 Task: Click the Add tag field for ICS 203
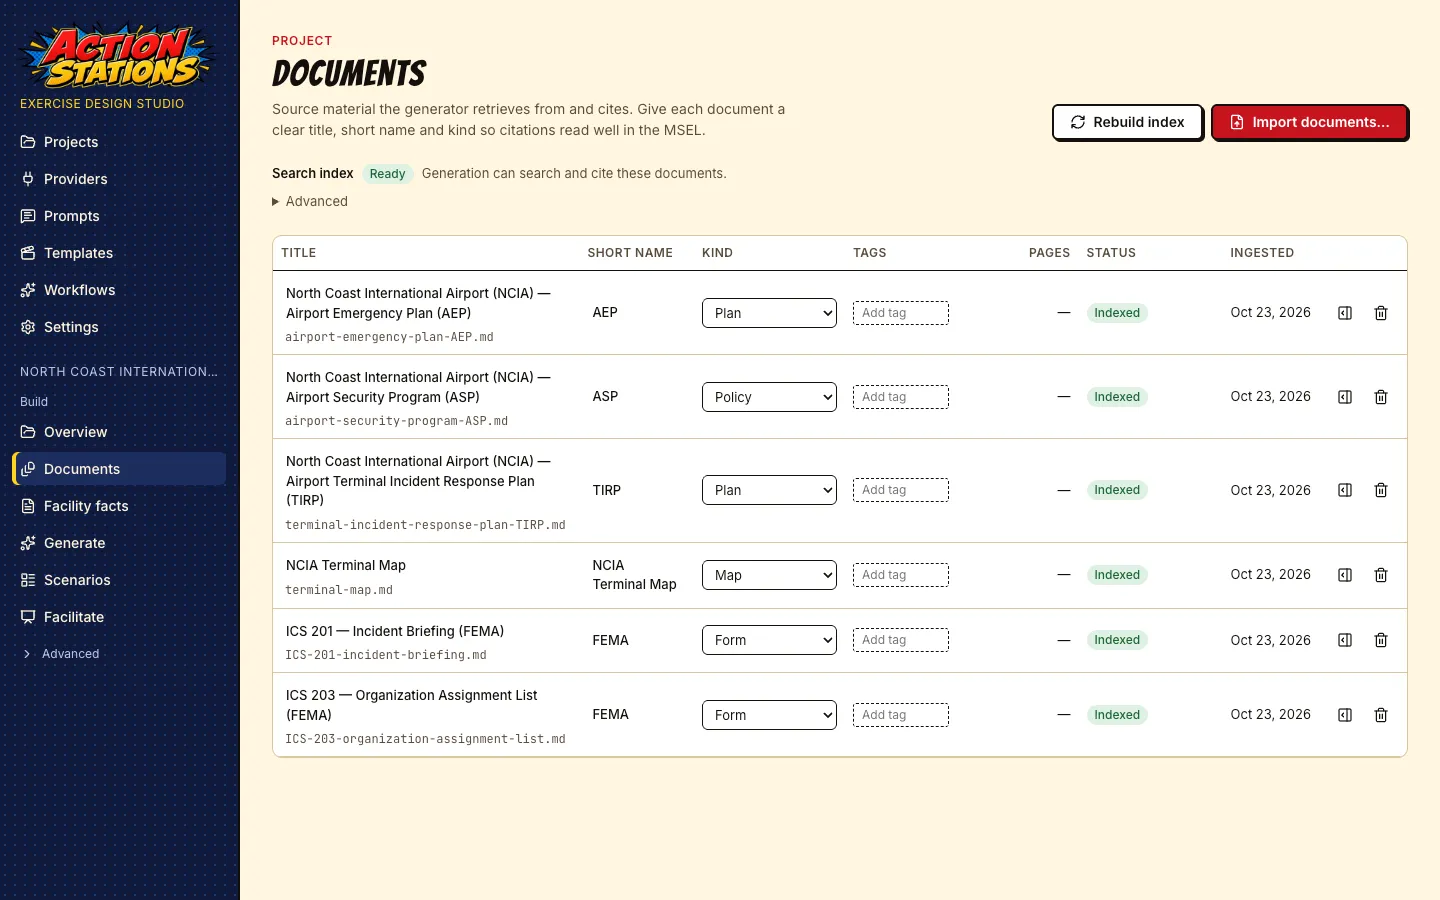(x=901, y=715)
